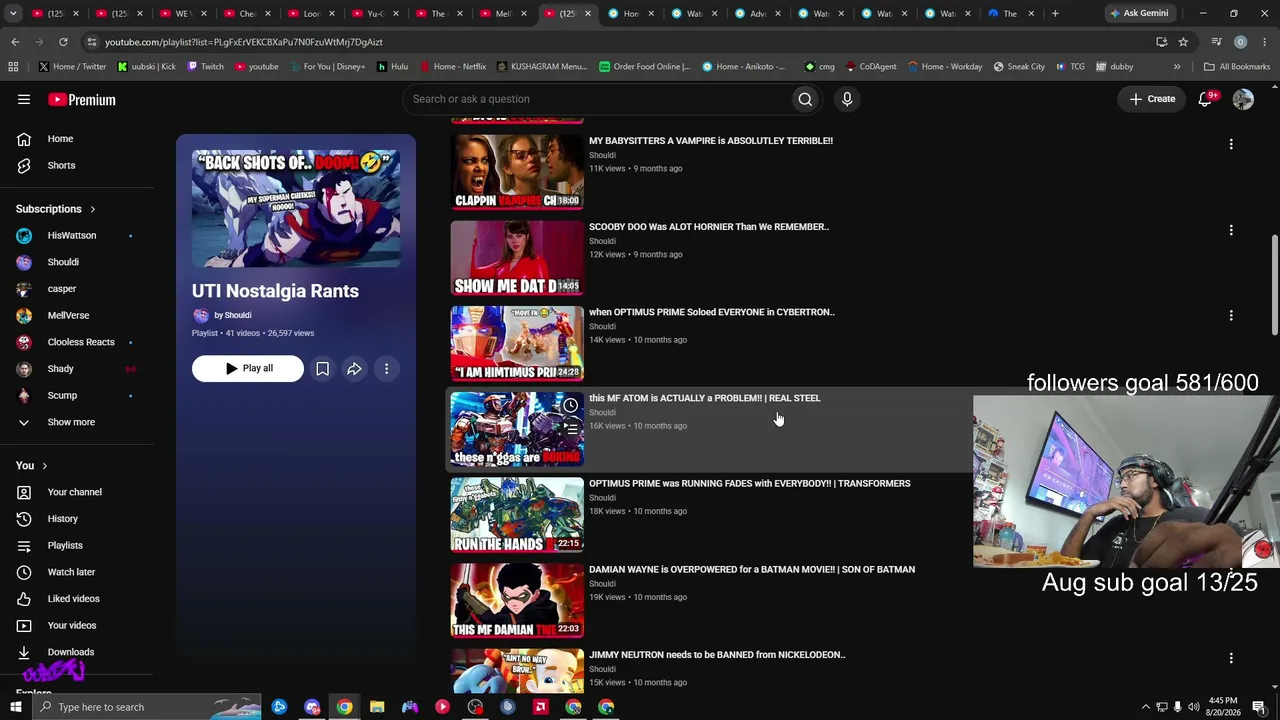Viewport: 1280px width, 720px height.
Task: Go to Home in the sidebar
Action: pos(60,139)
